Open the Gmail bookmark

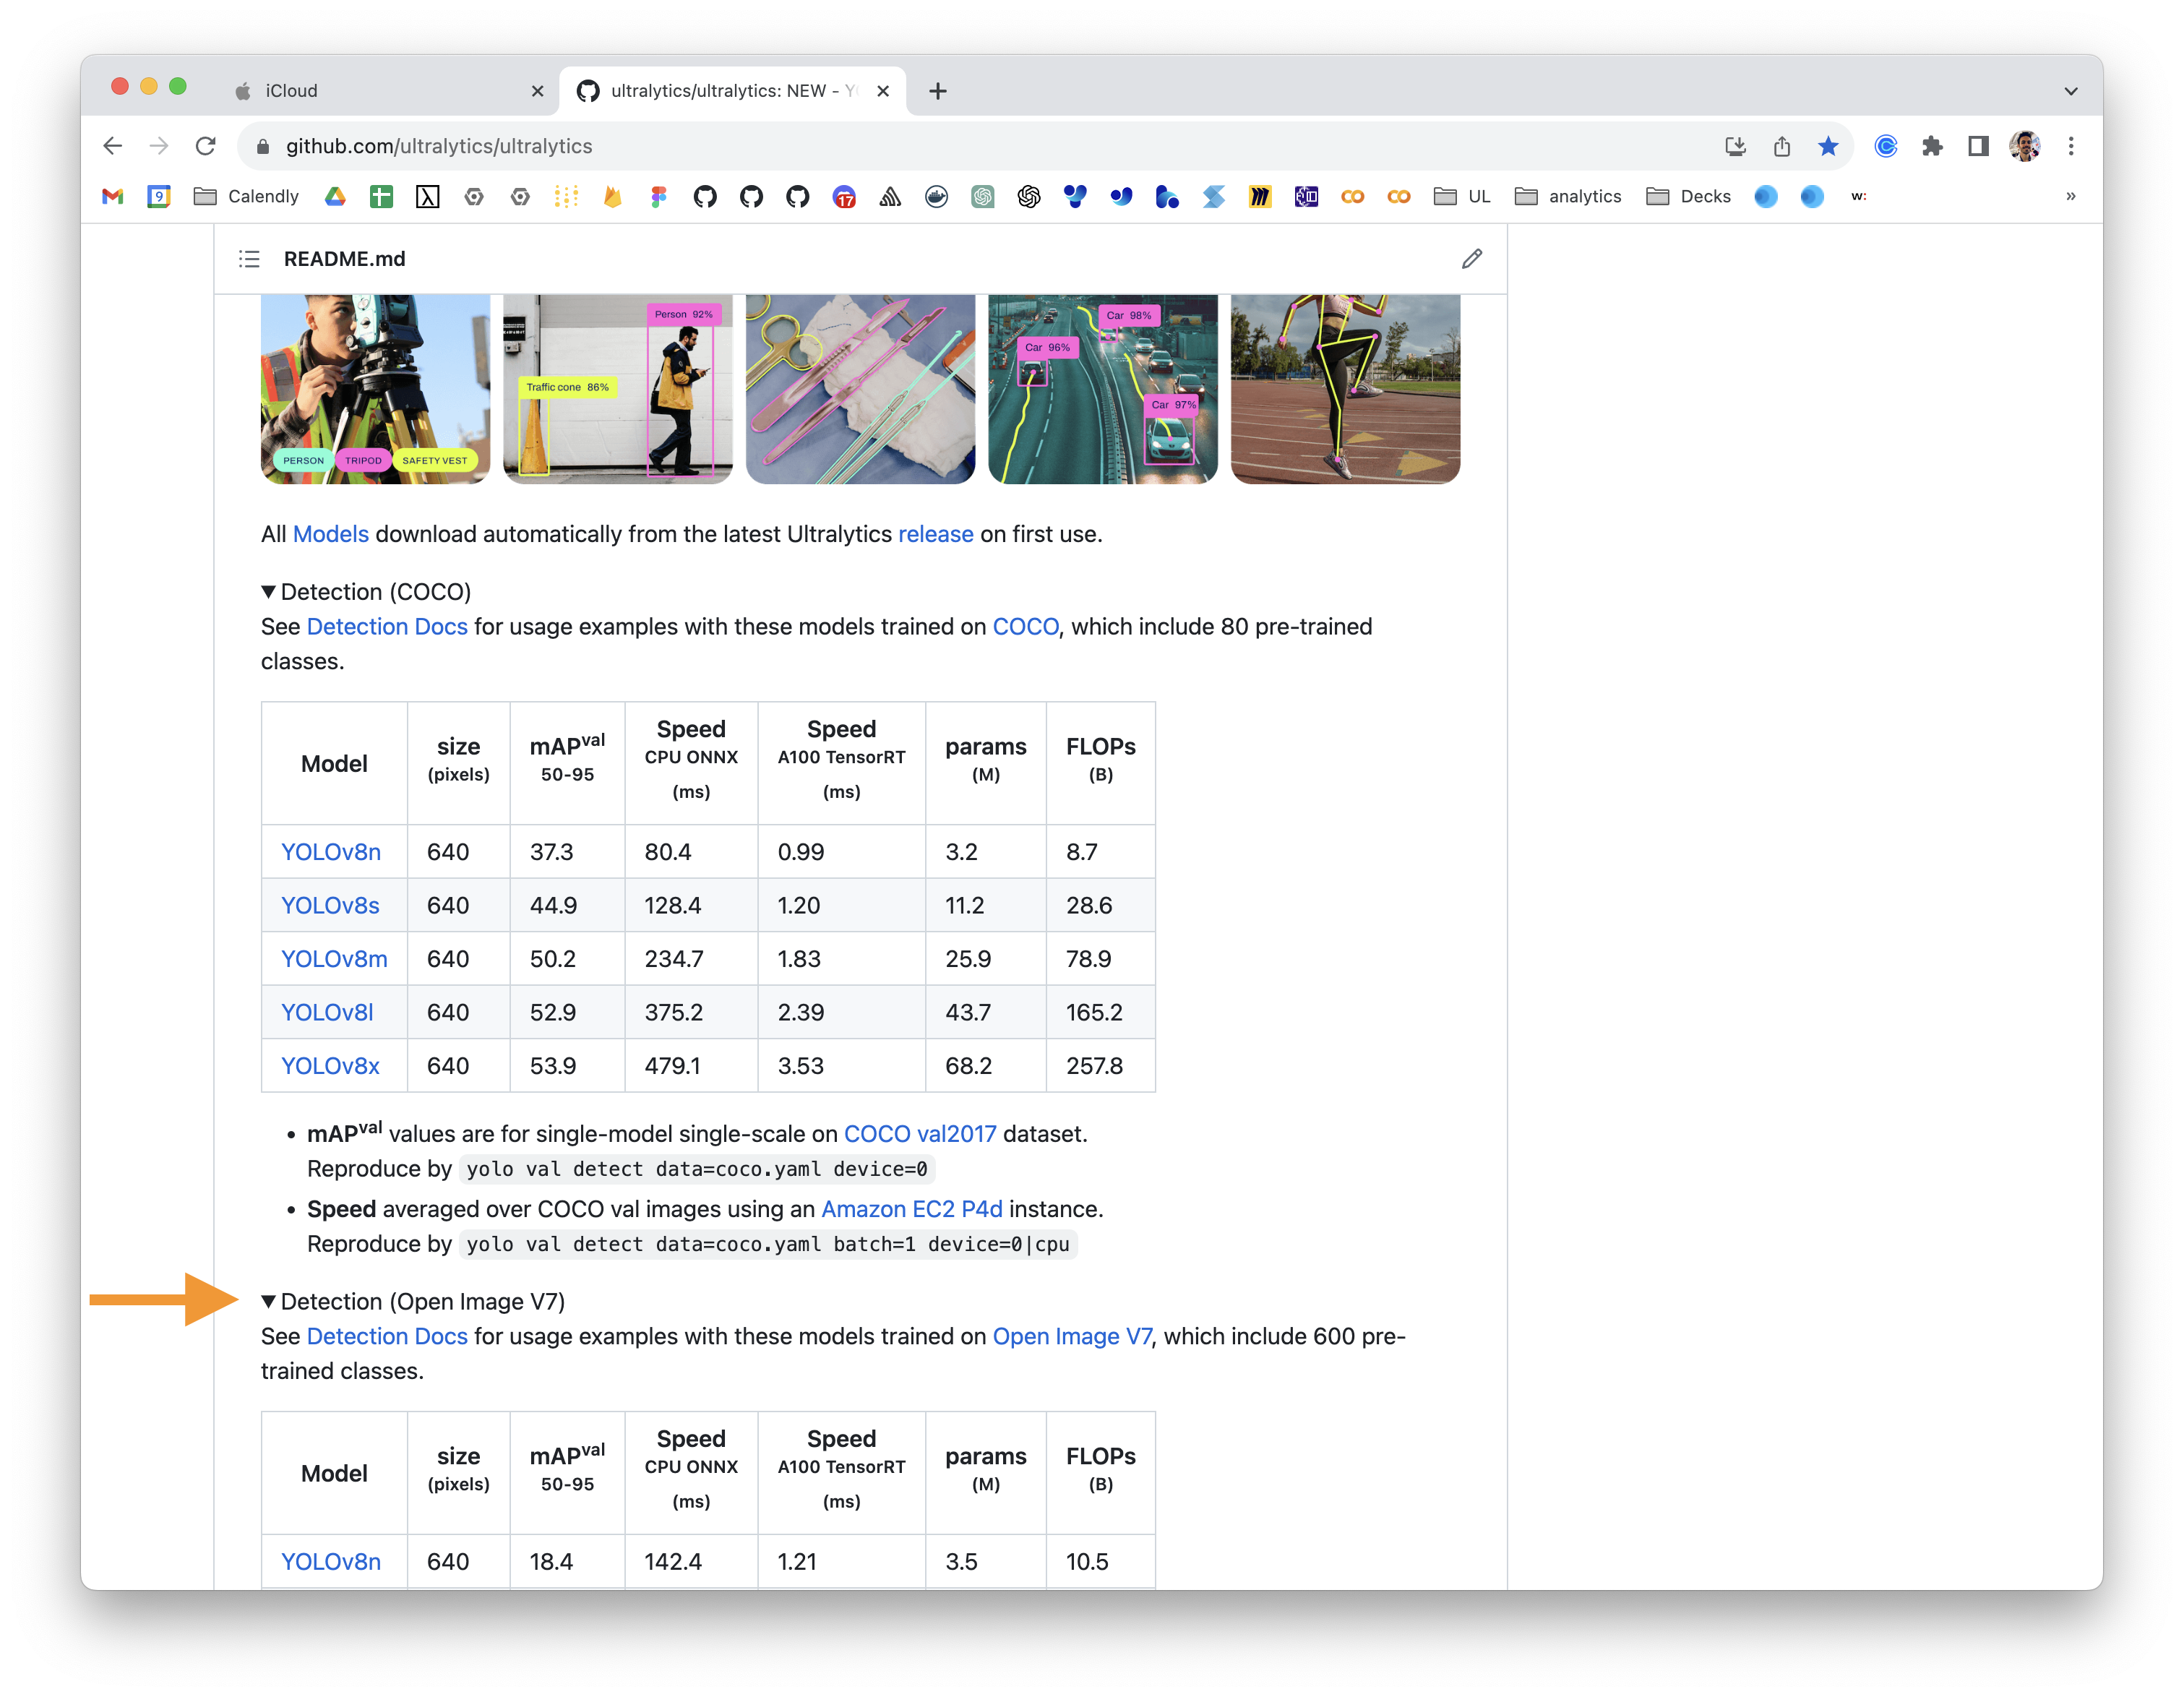(112, 196)
